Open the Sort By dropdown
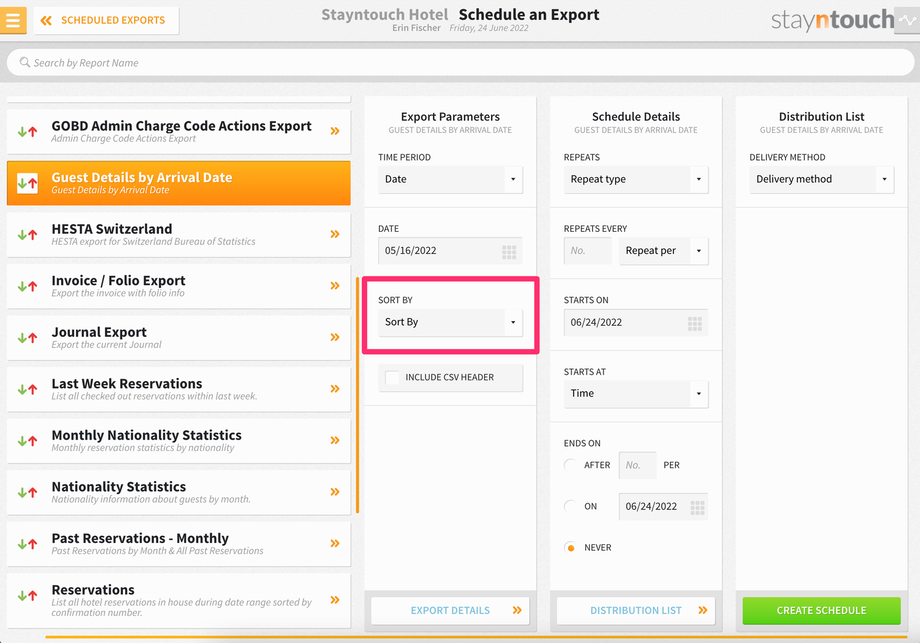Image resolution: width=920 pixels, height=643 pixels. 450,322
